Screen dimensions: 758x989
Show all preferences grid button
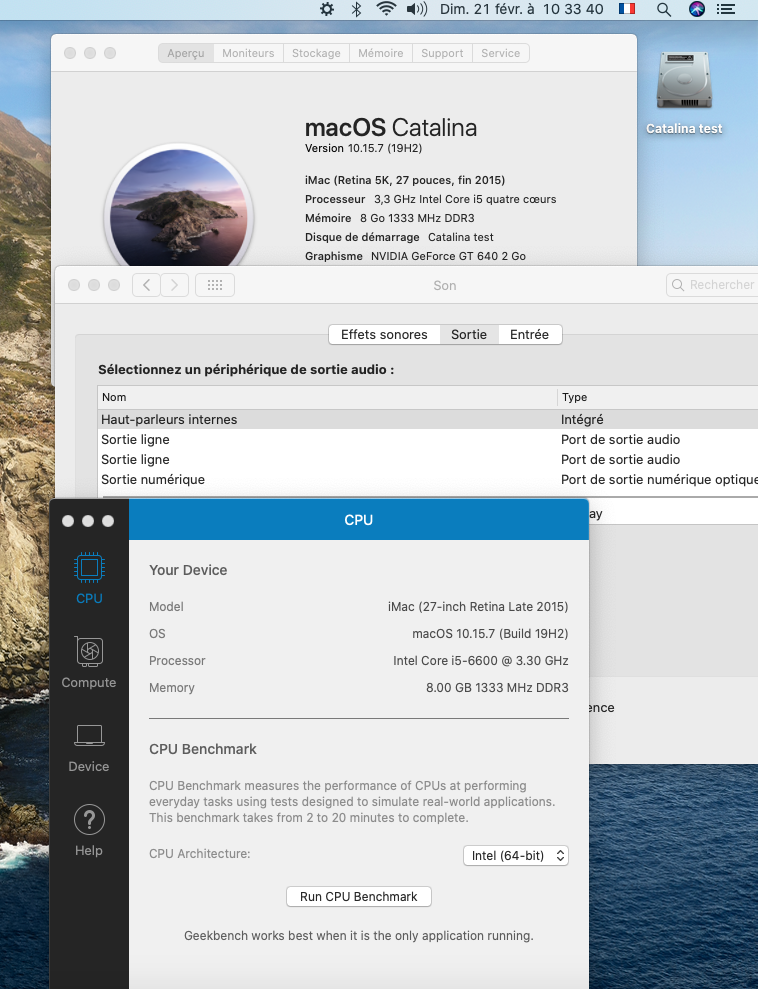[215, 285]
